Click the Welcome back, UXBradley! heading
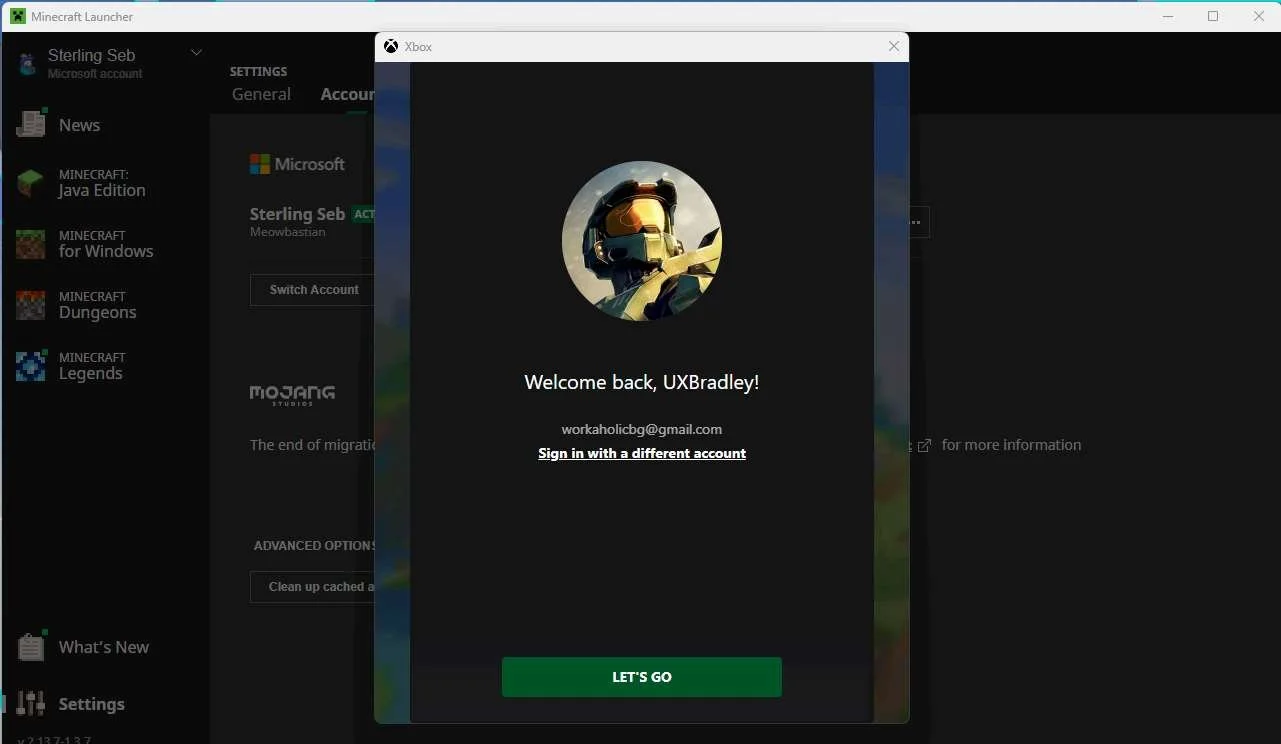 tap(642, 382)
